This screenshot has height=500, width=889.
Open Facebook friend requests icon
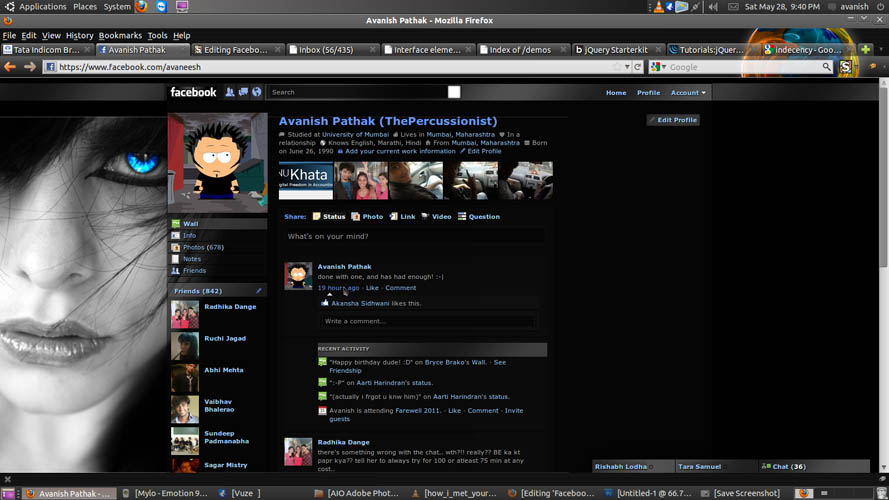pos(230,92)
